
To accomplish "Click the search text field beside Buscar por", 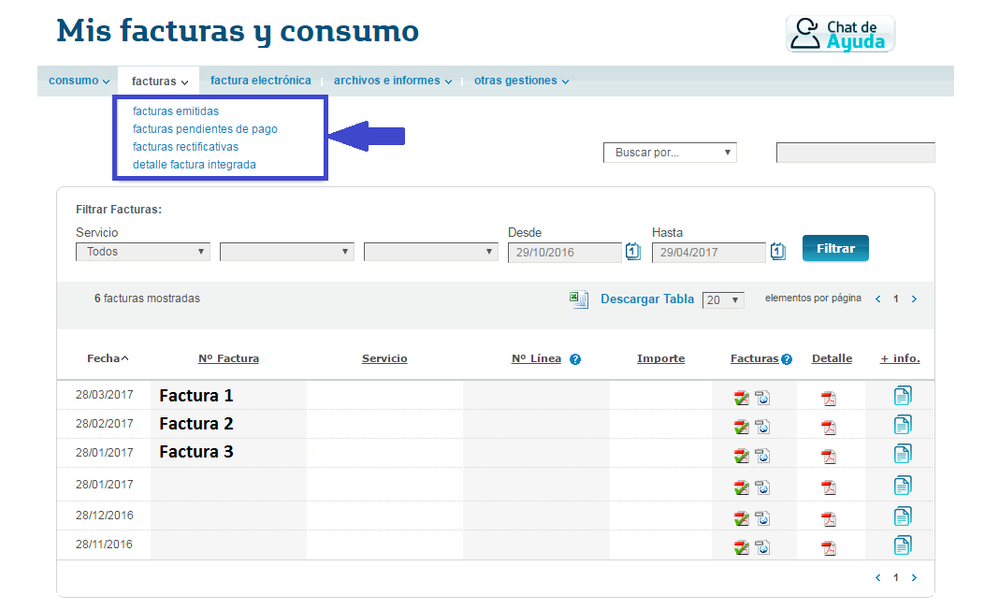I will (855, 153).
